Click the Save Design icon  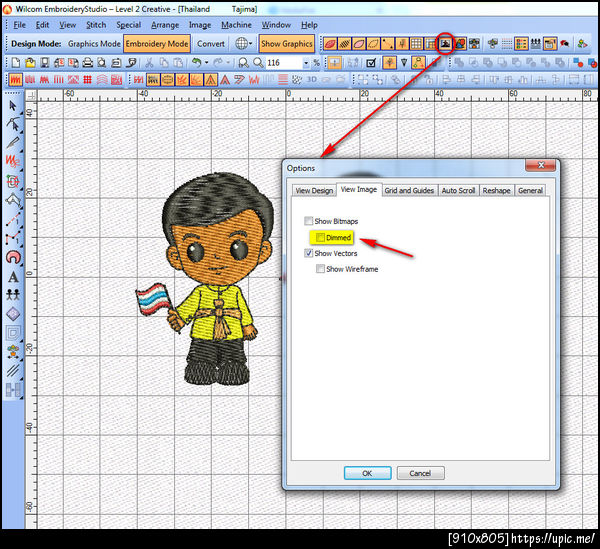tap(44, 63)
